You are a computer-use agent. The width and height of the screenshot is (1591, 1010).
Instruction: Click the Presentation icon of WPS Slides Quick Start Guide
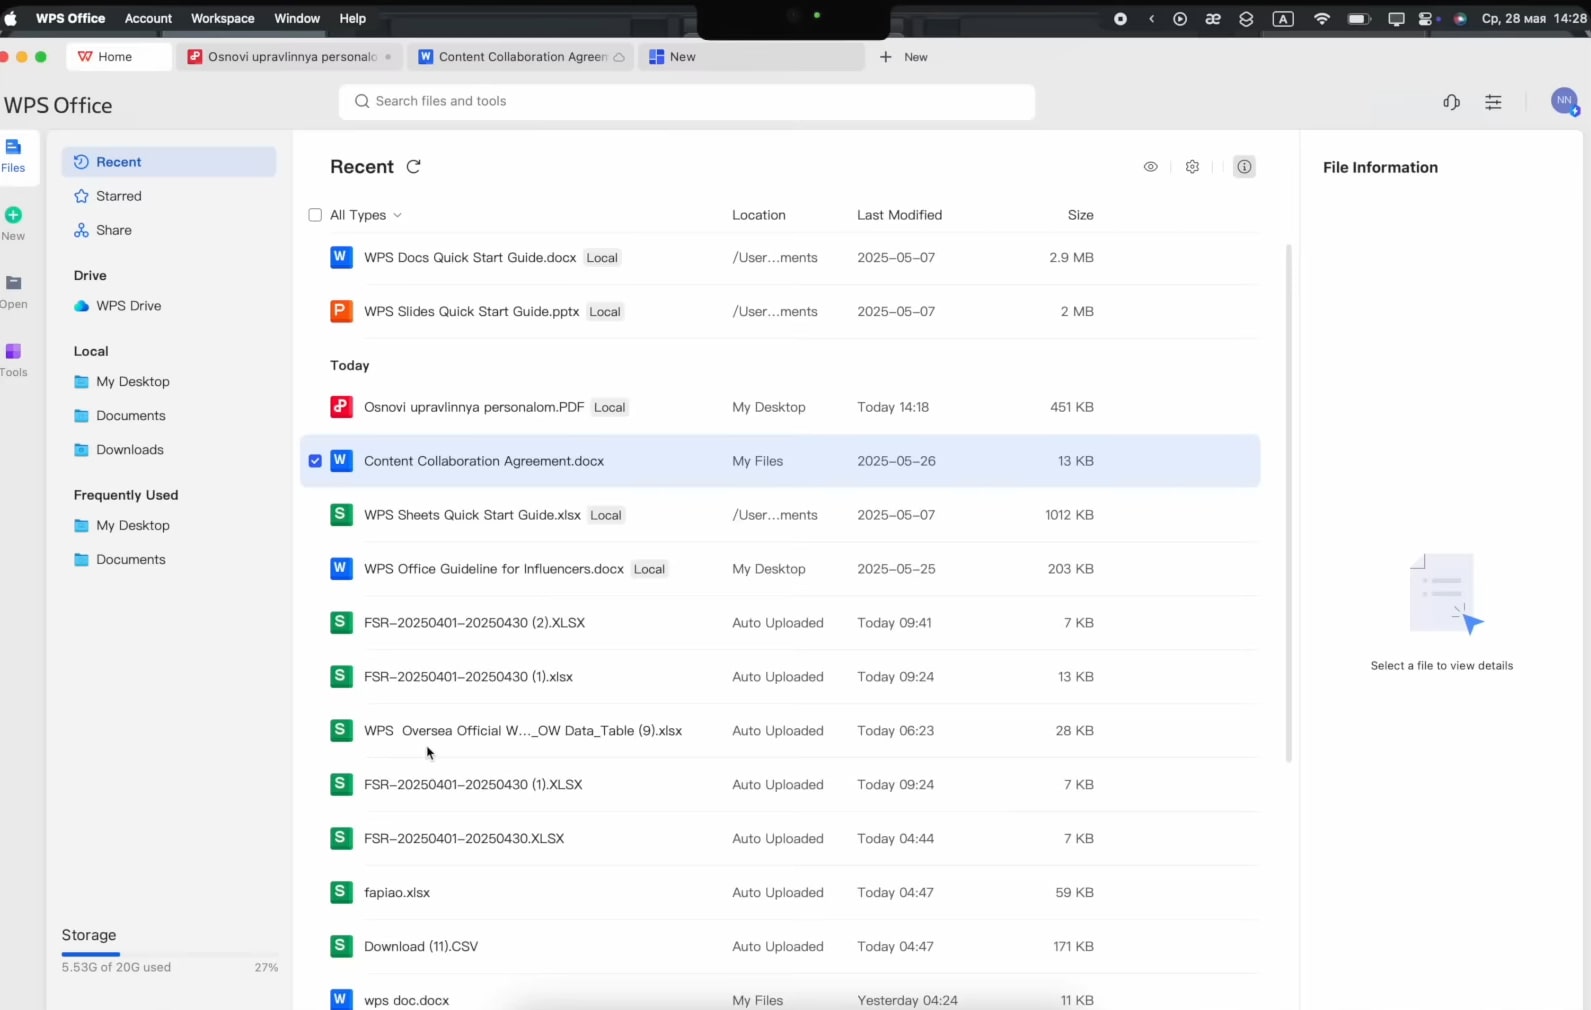tap(341, 311)
